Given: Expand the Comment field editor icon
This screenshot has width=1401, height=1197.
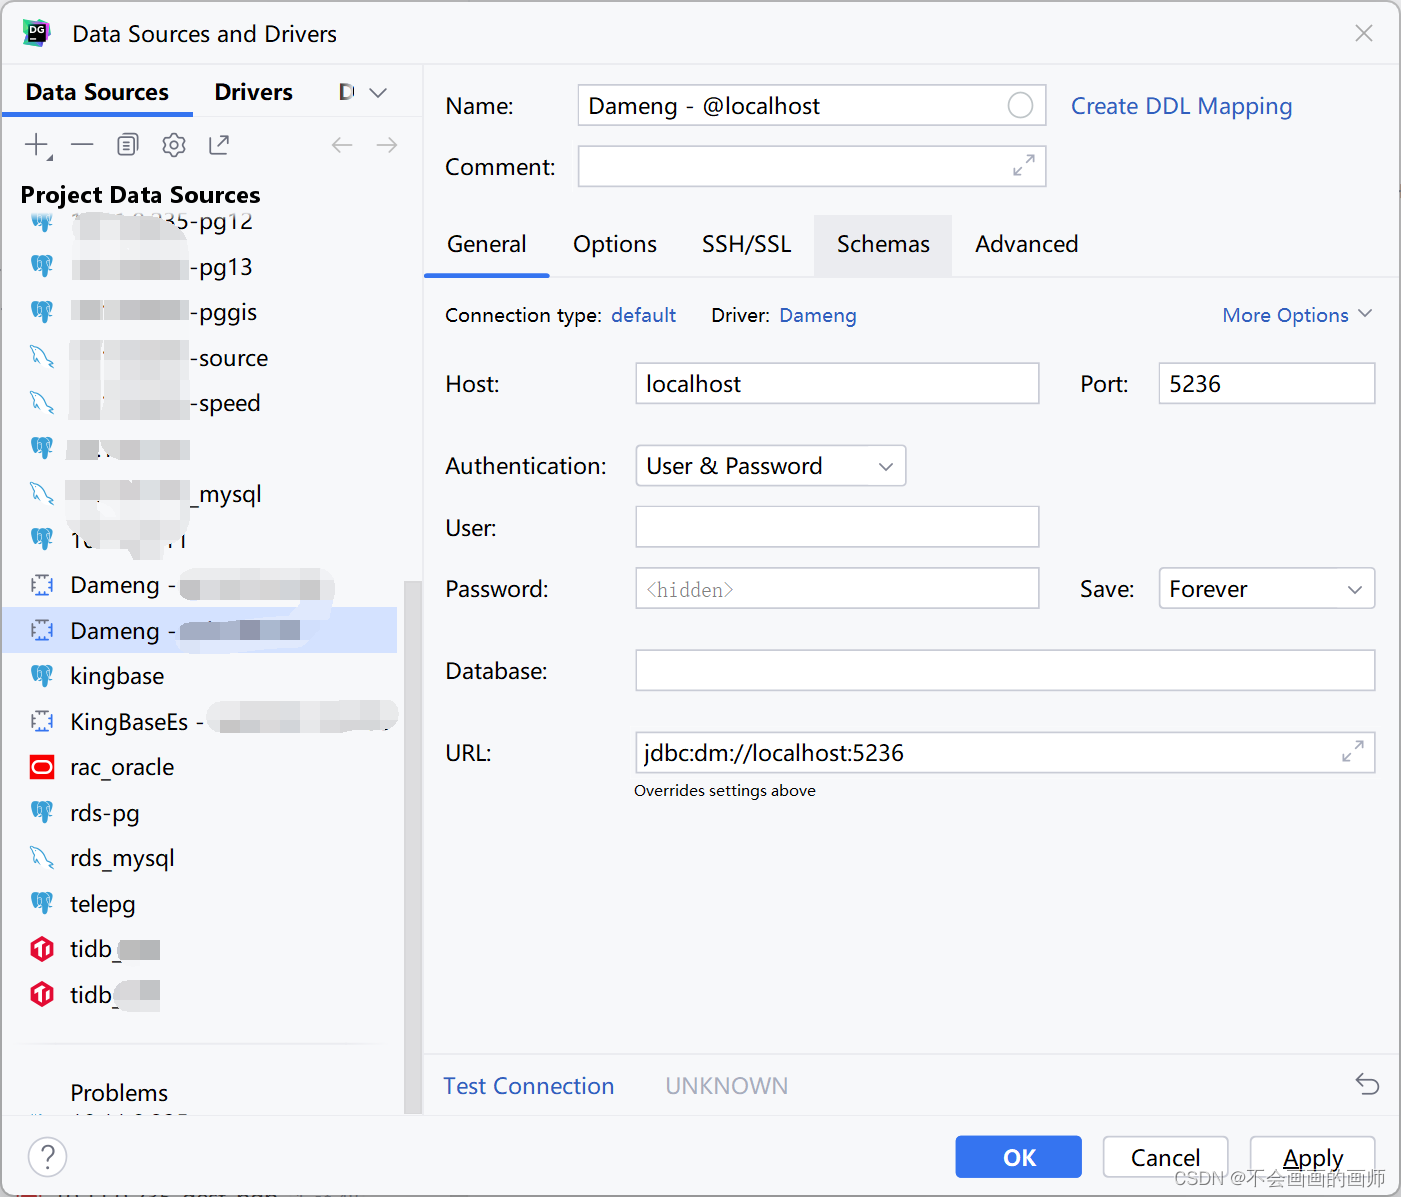Looking at the screenshot, I should point(1023,166).
